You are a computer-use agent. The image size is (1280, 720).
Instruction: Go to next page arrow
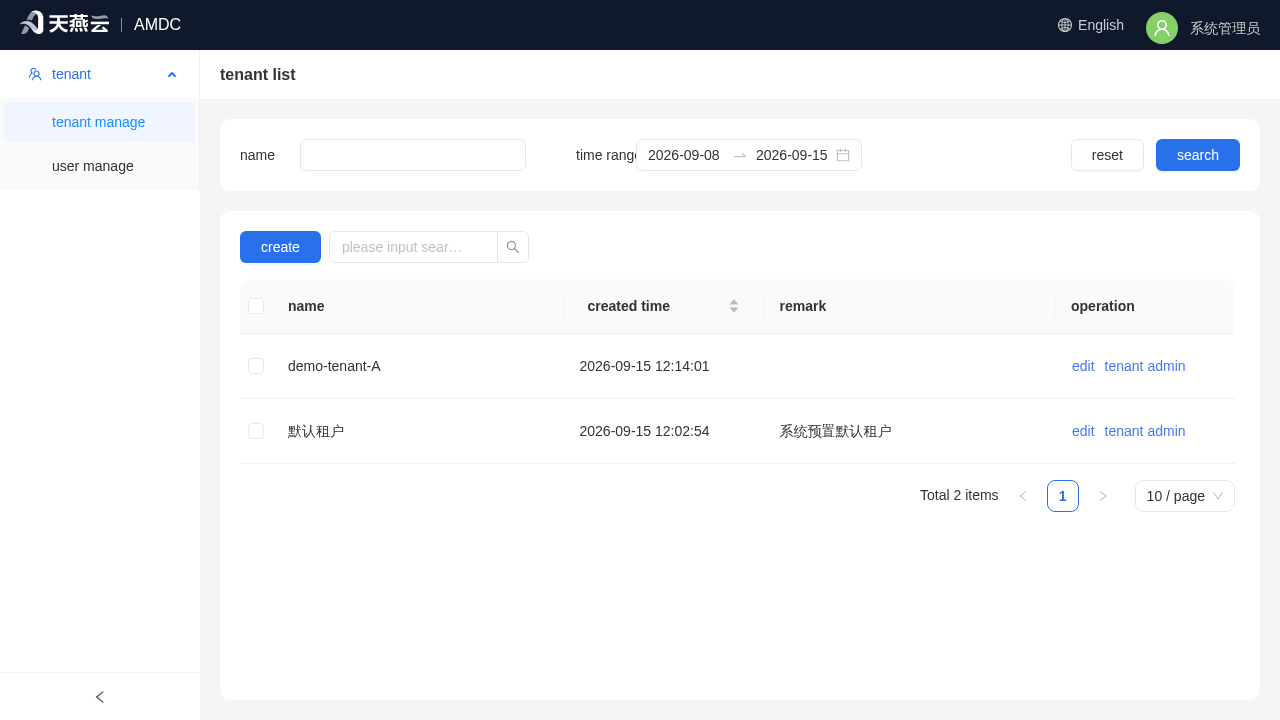1103,496
